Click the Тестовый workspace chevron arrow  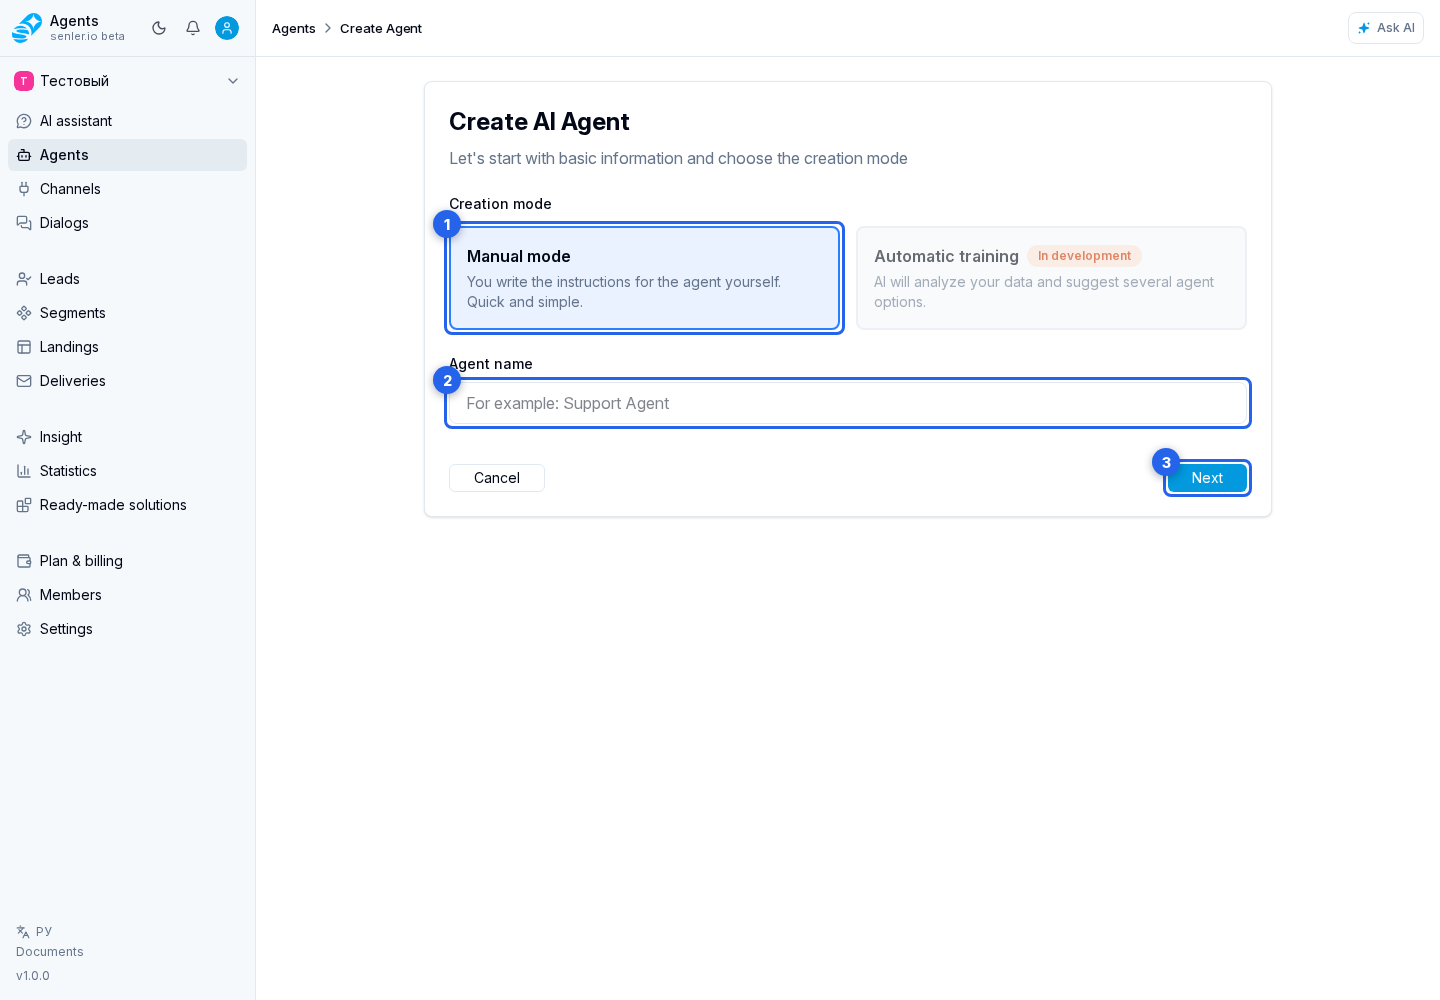233,81
